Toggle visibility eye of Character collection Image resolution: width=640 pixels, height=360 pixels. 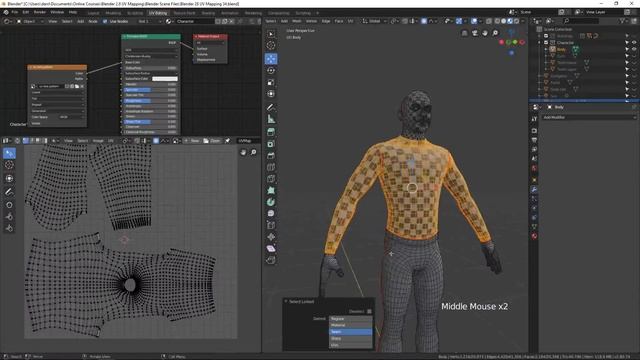pyautogui.click(x=634, y=42)
